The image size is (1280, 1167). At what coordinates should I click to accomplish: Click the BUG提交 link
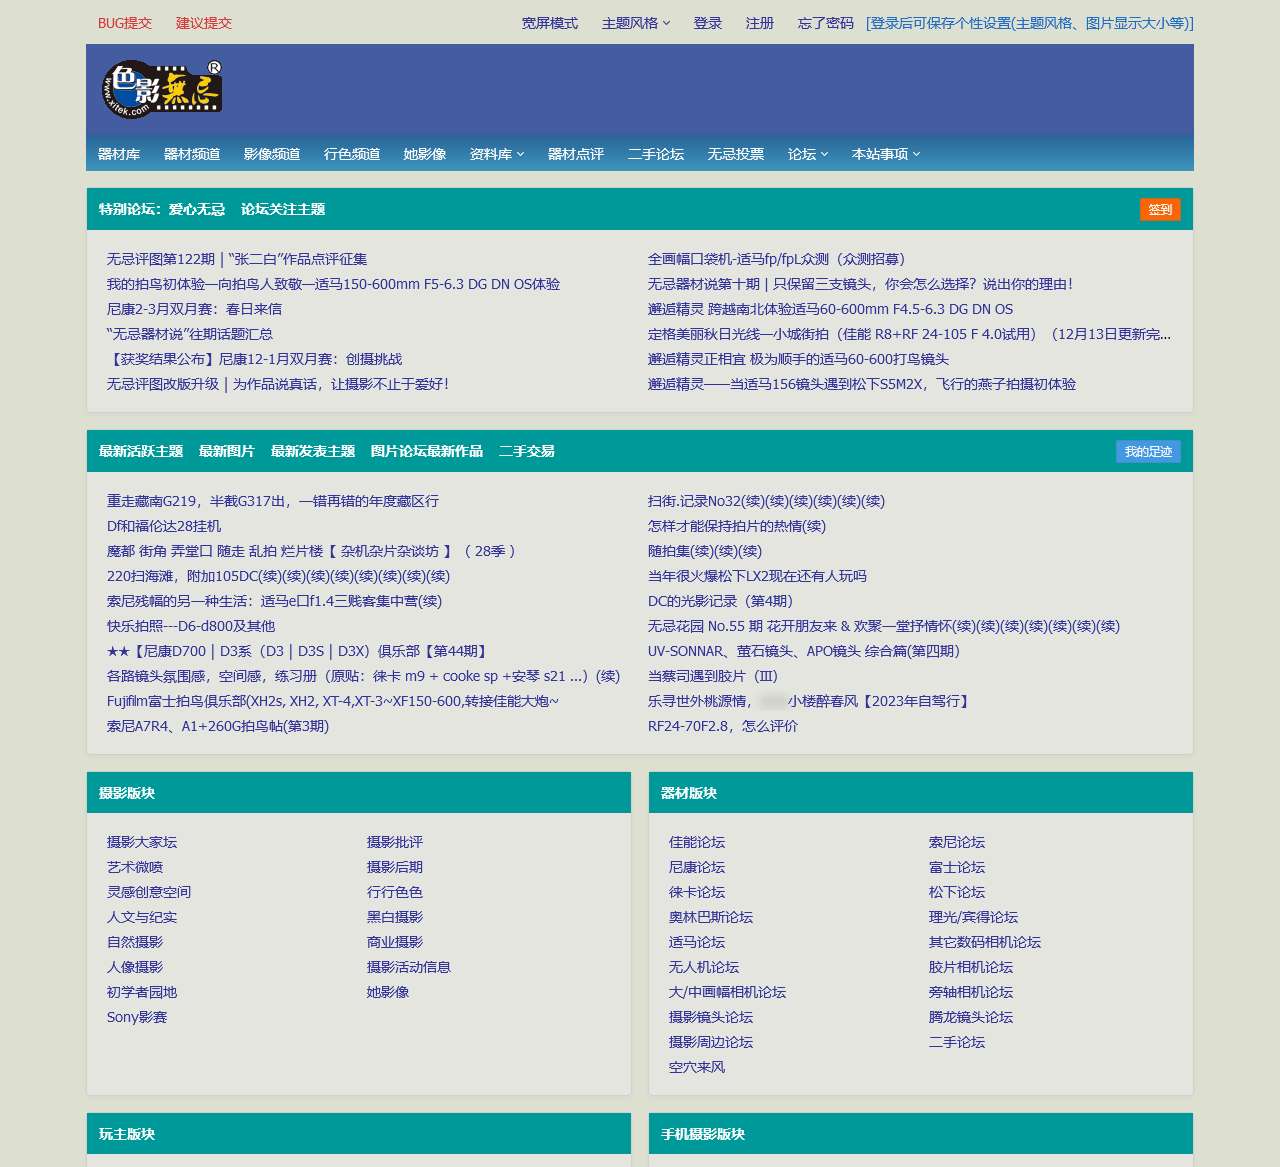pyautogui.click(x=125, y=23)
